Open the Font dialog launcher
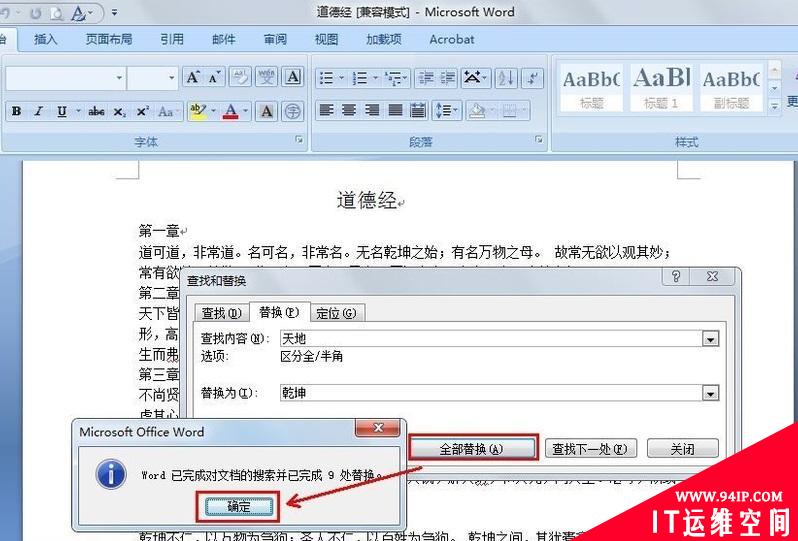 300,140
